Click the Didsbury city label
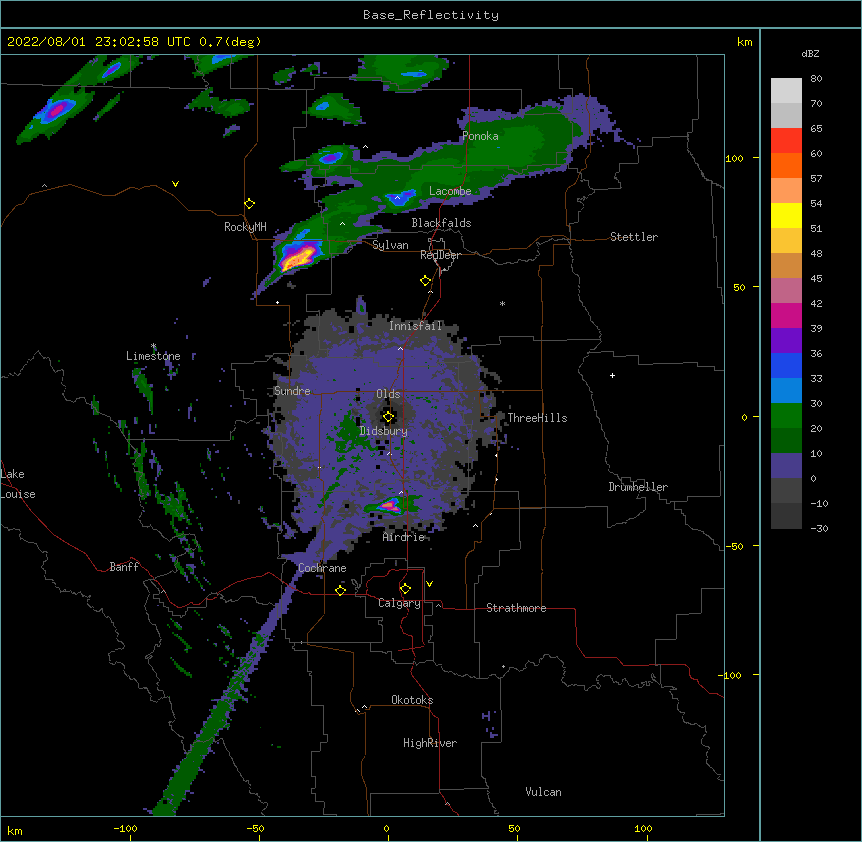 click(384, 431)
